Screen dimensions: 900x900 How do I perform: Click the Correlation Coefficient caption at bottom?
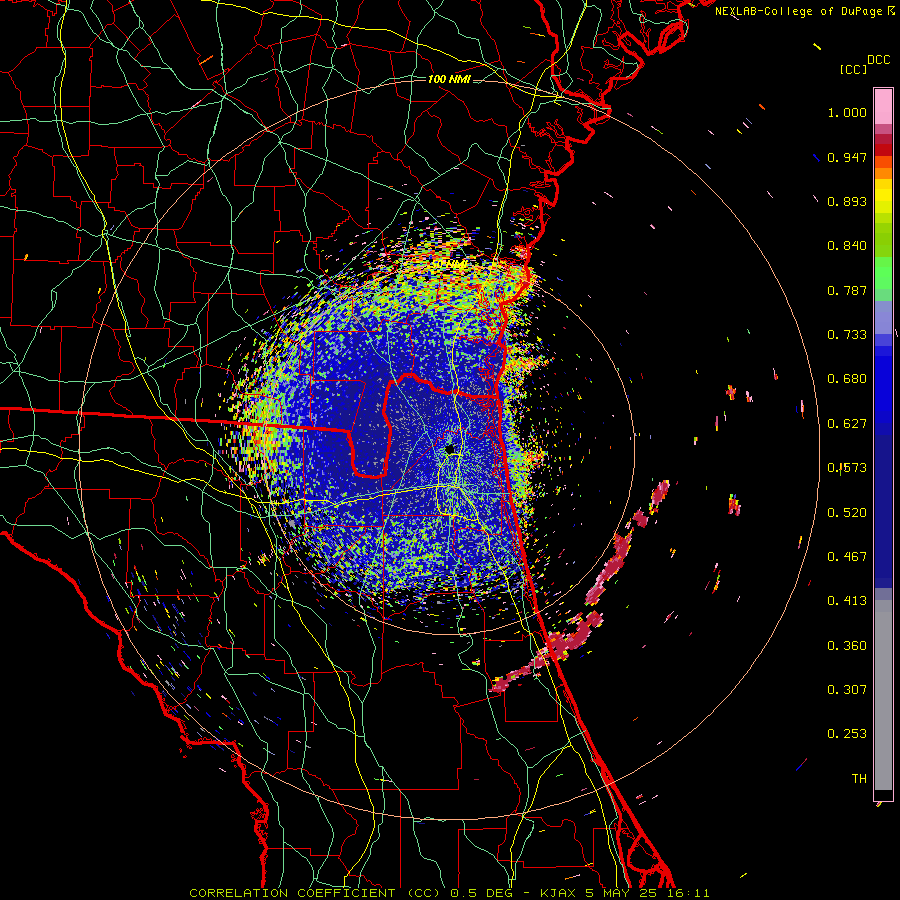coord(449,893)
